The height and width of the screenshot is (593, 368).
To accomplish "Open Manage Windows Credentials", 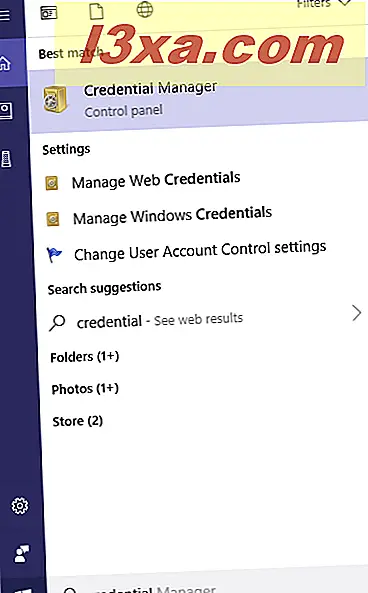I will [x=172, y=216].
